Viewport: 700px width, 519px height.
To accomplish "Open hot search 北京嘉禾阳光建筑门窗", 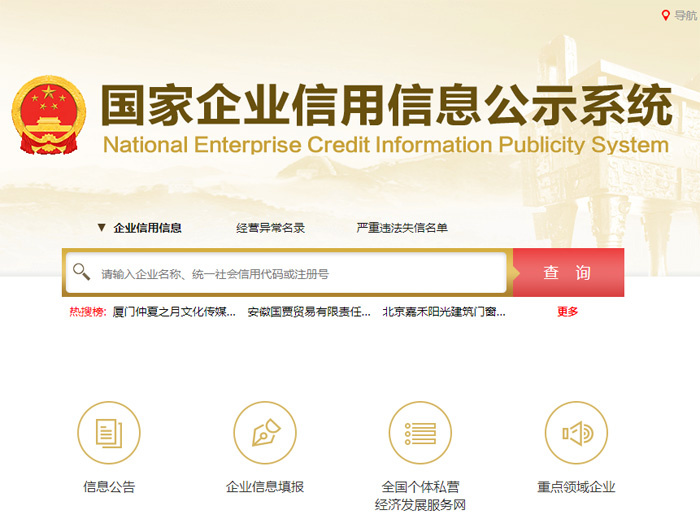I will [x=444, y=311].
